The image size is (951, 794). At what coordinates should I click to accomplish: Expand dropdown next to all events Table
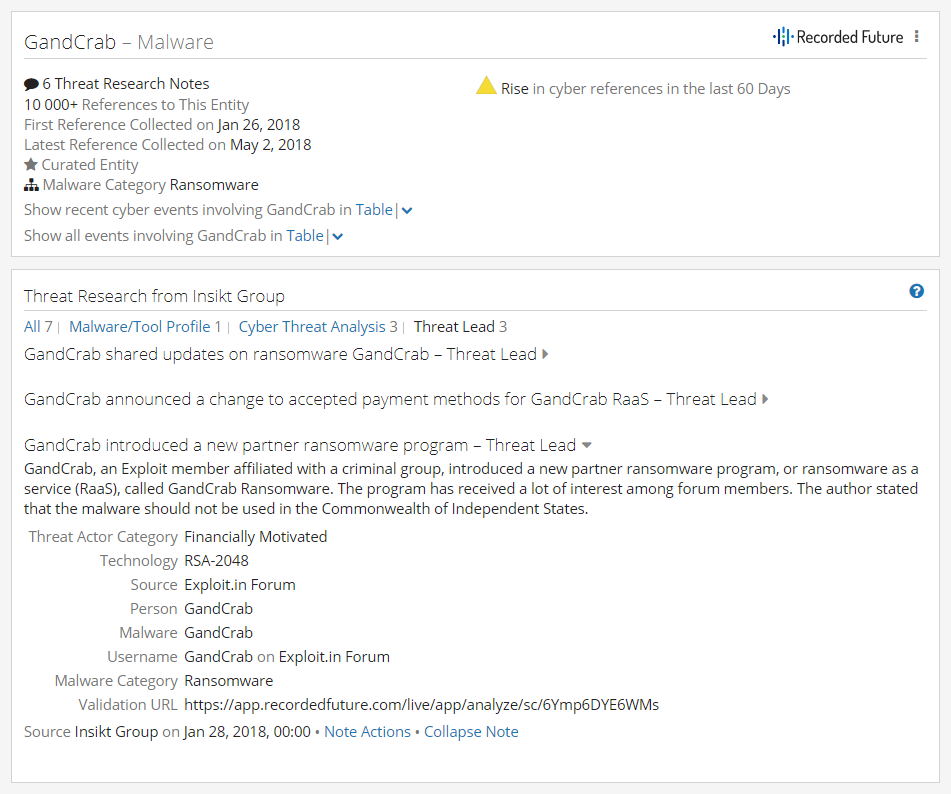tap(338, 237)
